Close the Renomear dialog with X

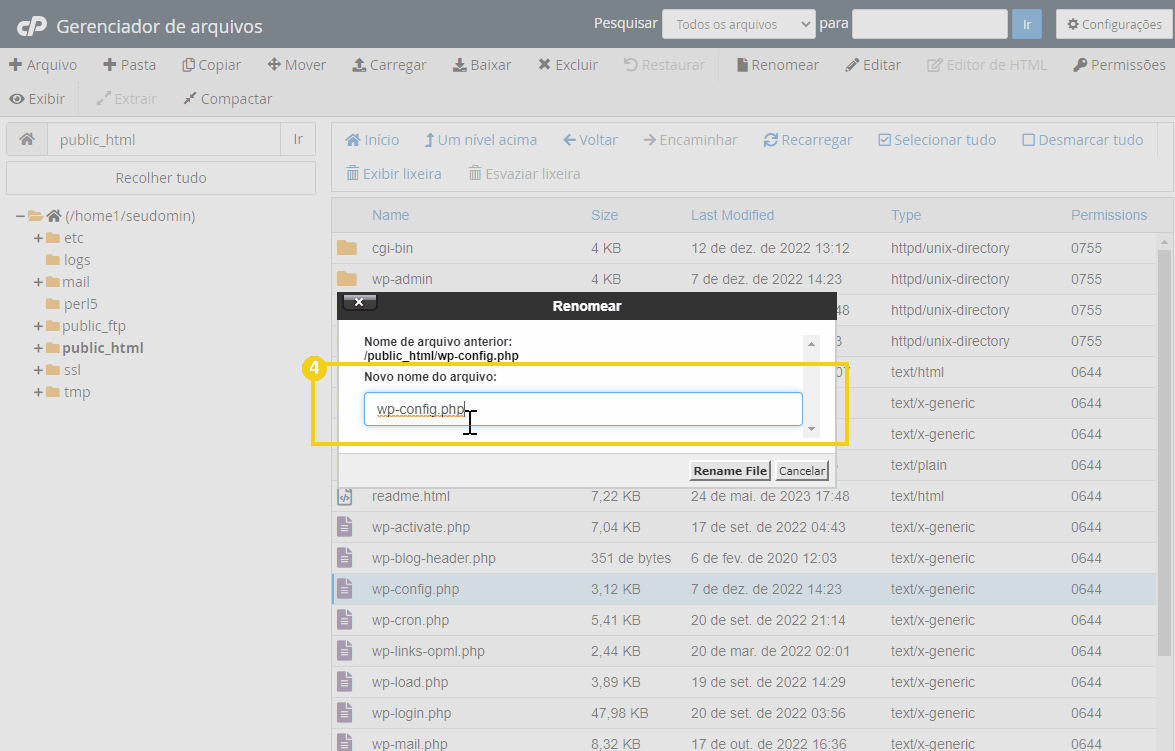click(359, 302)
